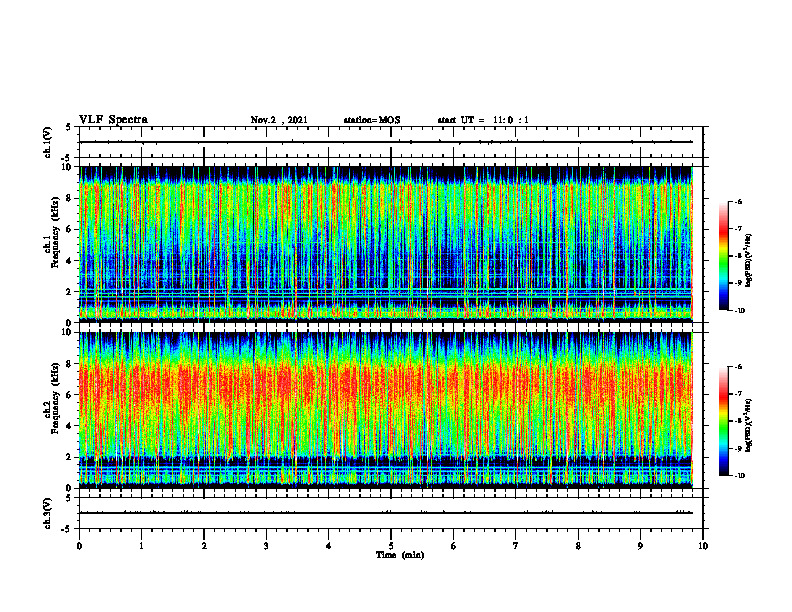Screen dimensions: 792x612
Task: Select the date text "Nov.2 , 2021"
Action: 279,120
